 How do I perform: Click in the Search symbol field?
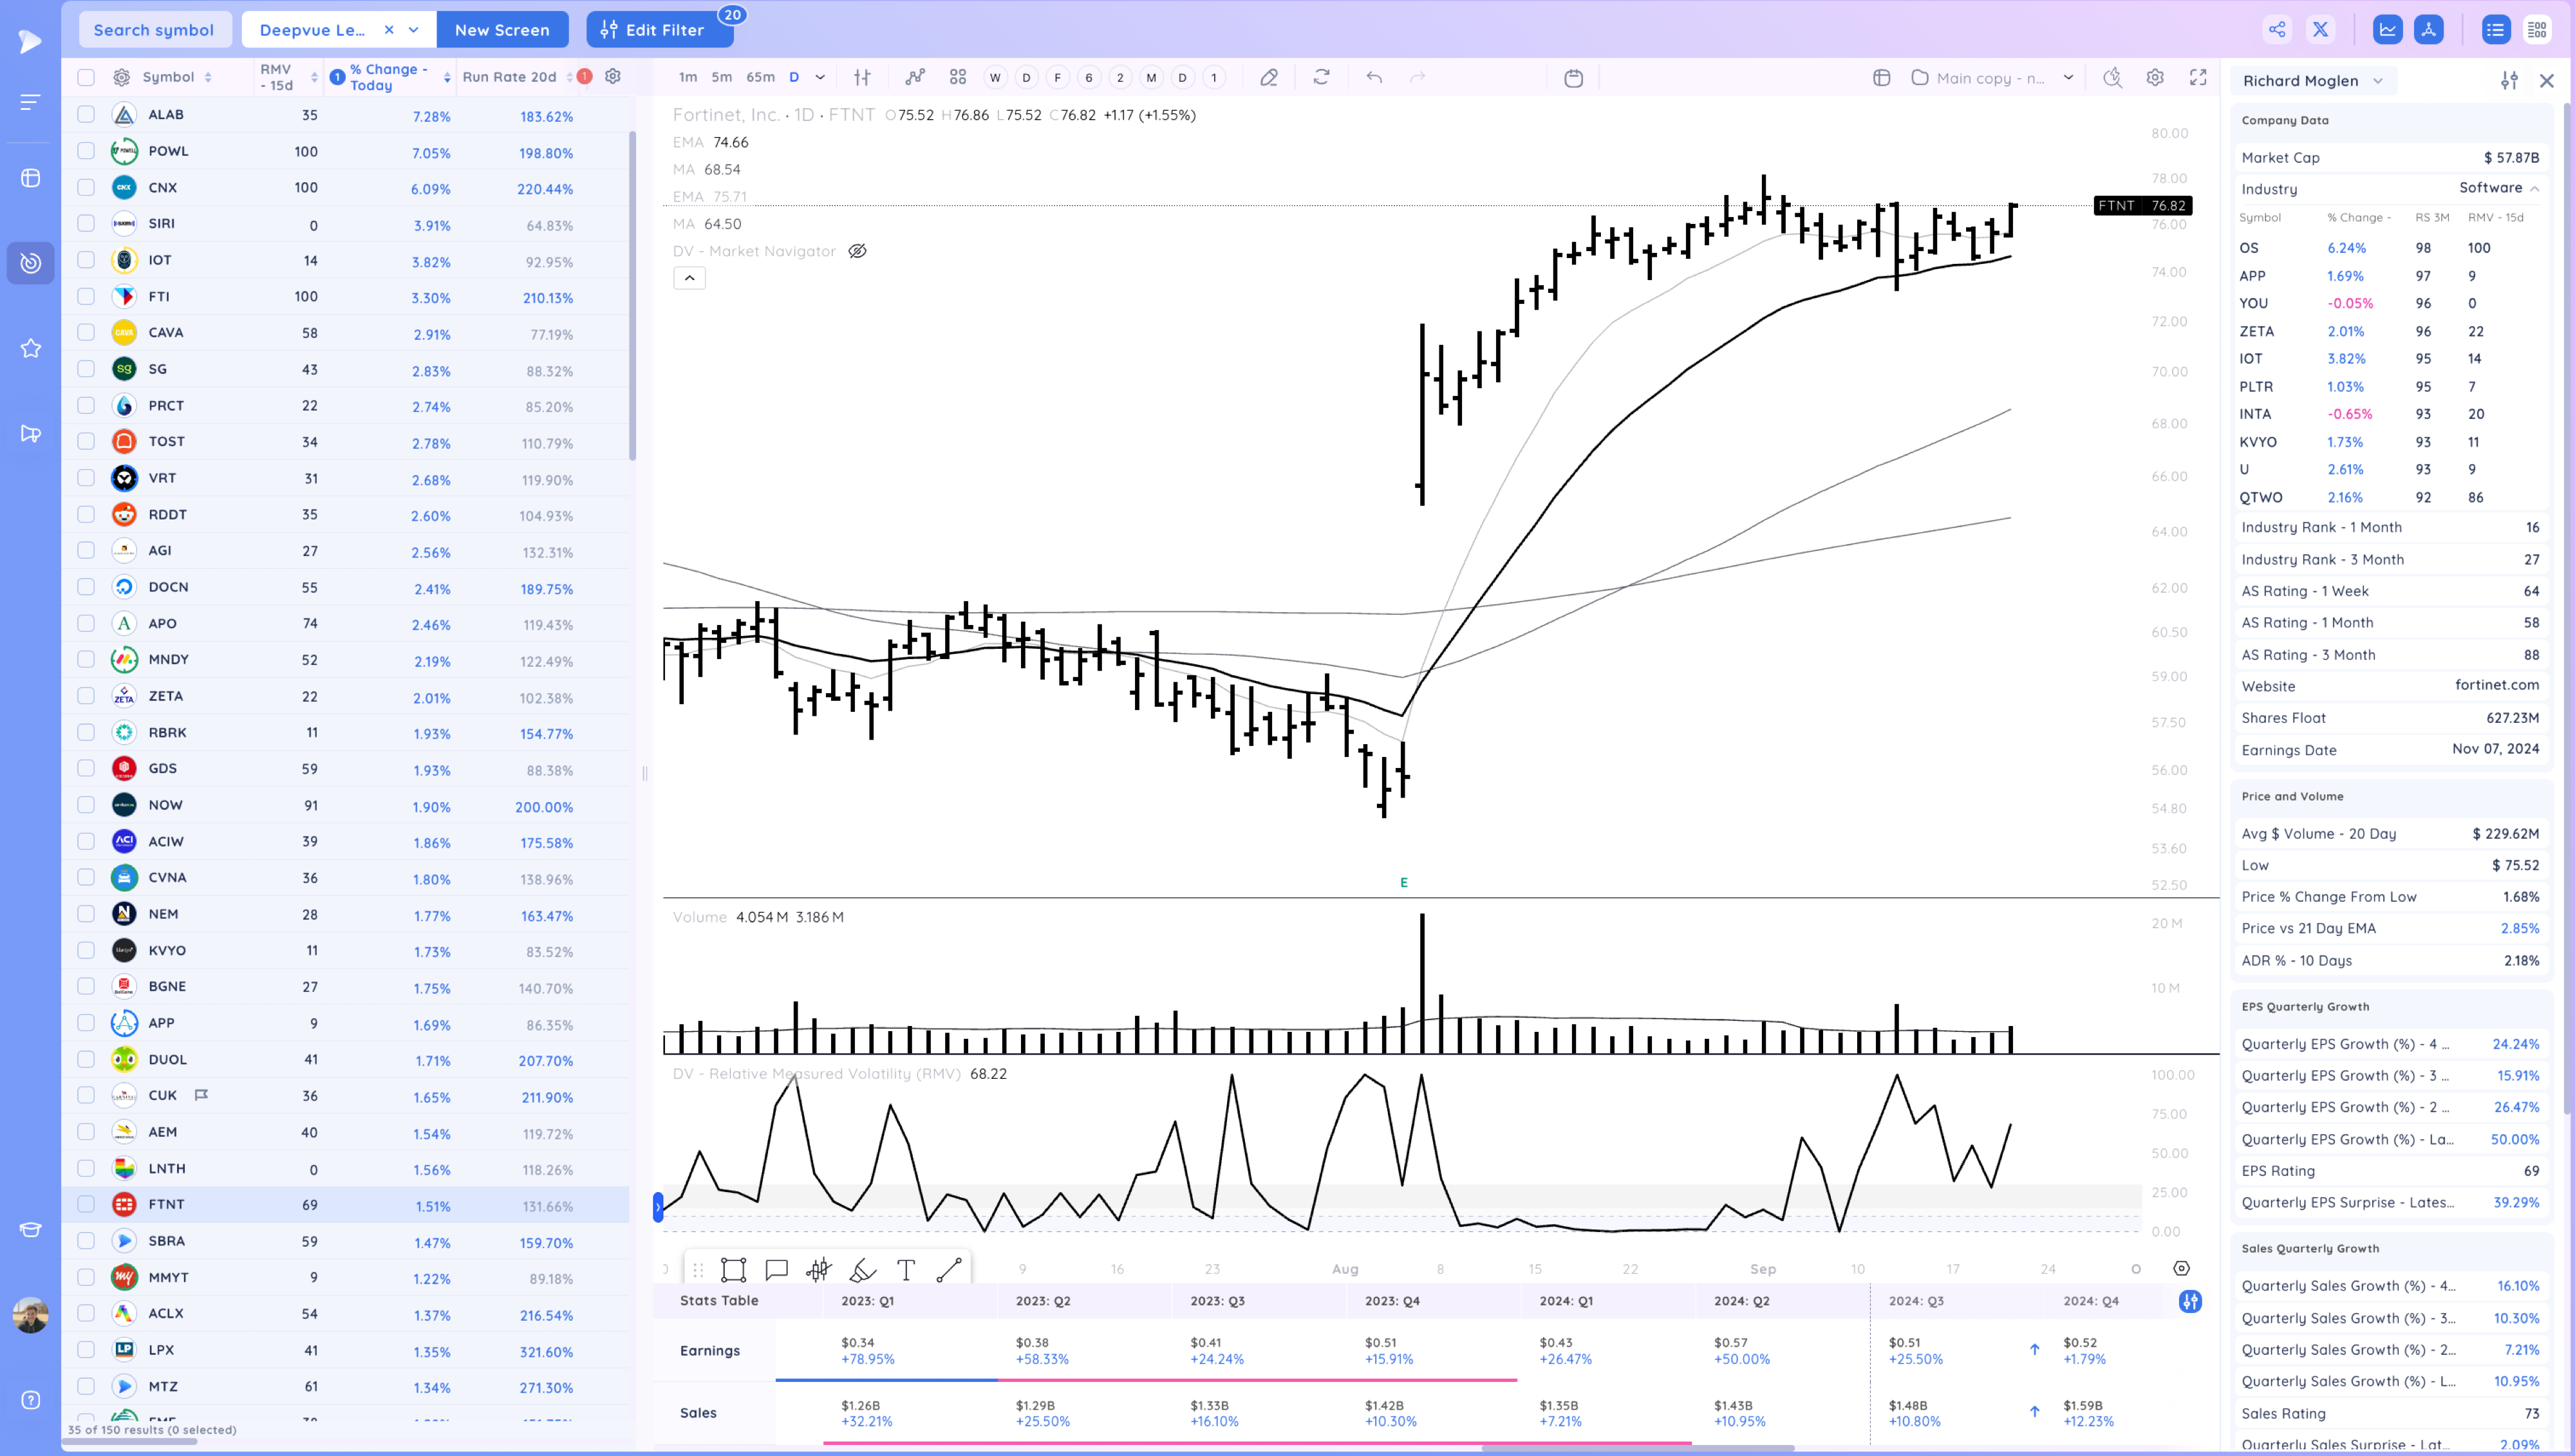click(x=154, y=30)
